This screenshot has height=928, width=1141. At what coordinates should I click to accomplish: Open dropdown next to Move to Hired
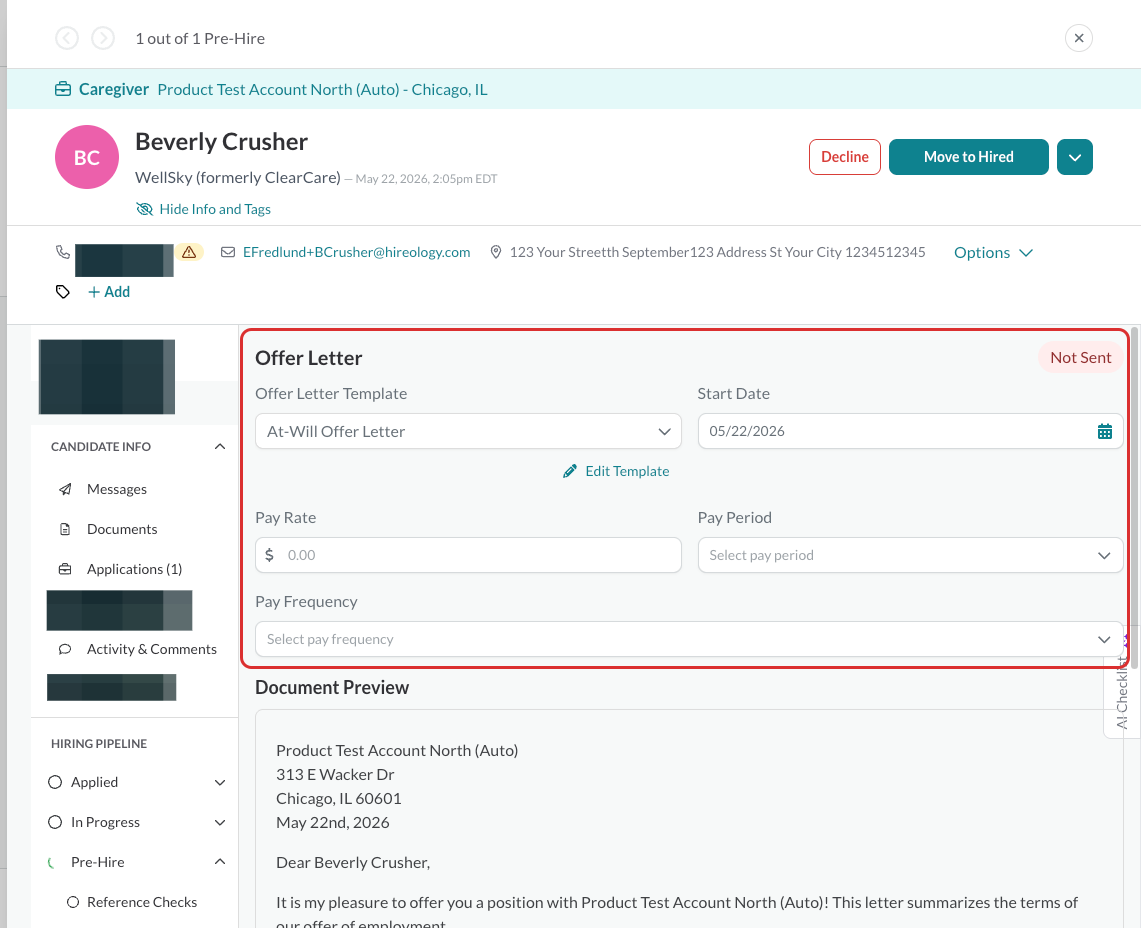click(x=1074, y=157)
